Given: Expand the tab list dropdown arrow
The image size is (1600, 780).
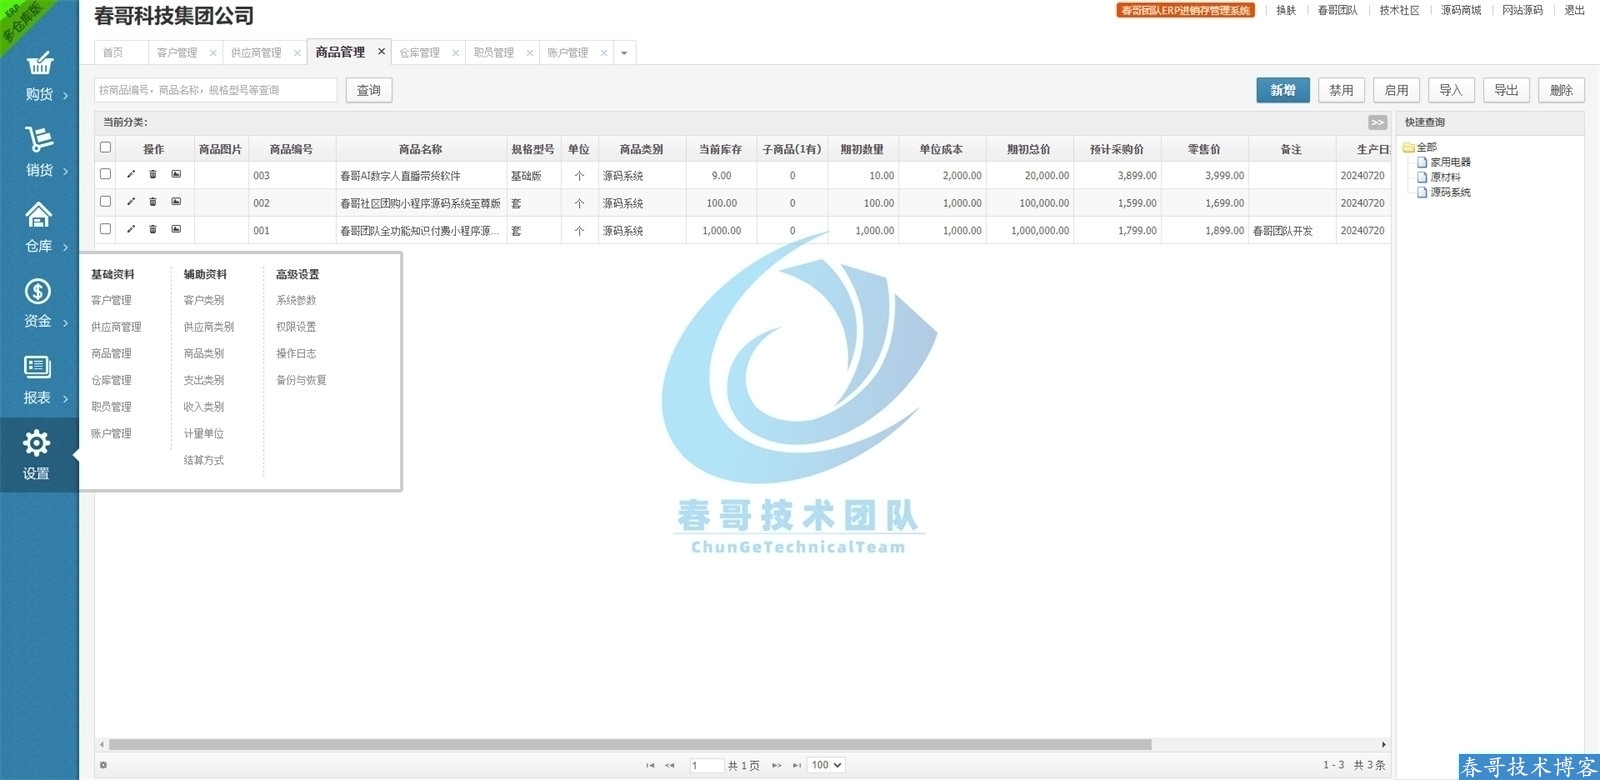Looking at the screenshot, I should pos(624,53).
